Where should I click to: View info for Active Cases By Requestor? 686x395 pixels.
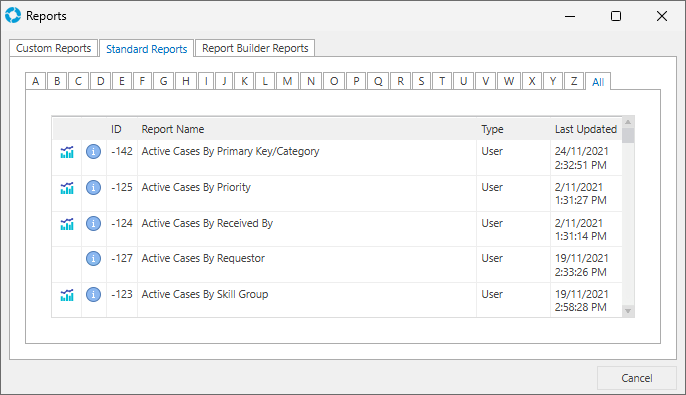coord(93,259)
